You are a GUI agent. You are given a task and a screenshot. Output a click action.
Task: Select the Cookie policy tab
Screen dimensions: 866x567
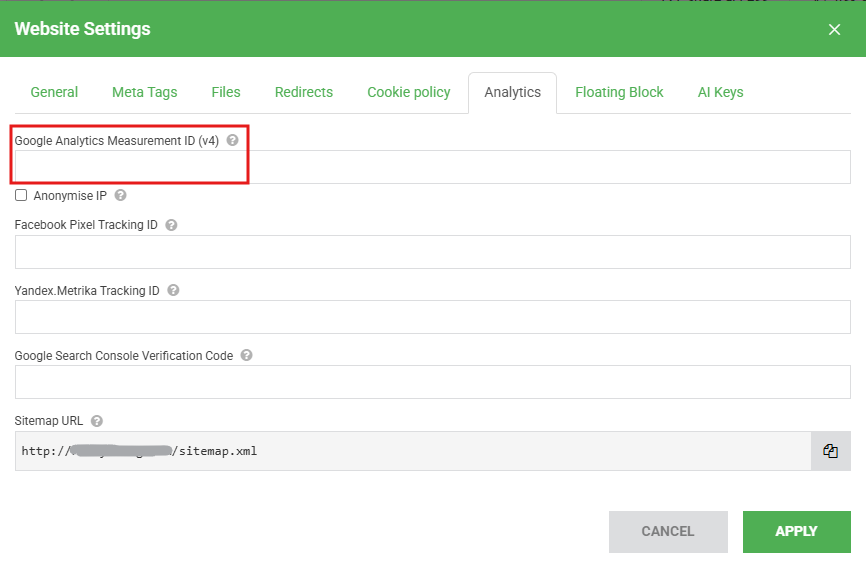tap(409, 92)
